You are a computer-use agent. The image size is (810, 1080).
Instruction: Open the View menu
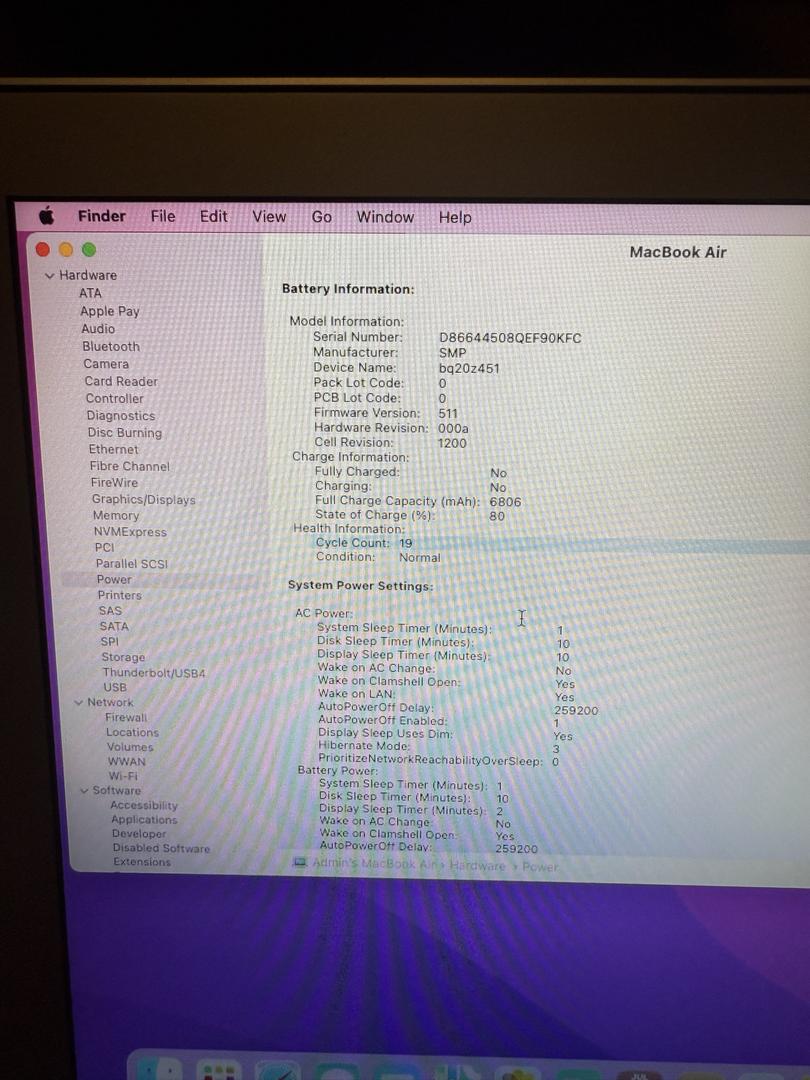point(269,217)
